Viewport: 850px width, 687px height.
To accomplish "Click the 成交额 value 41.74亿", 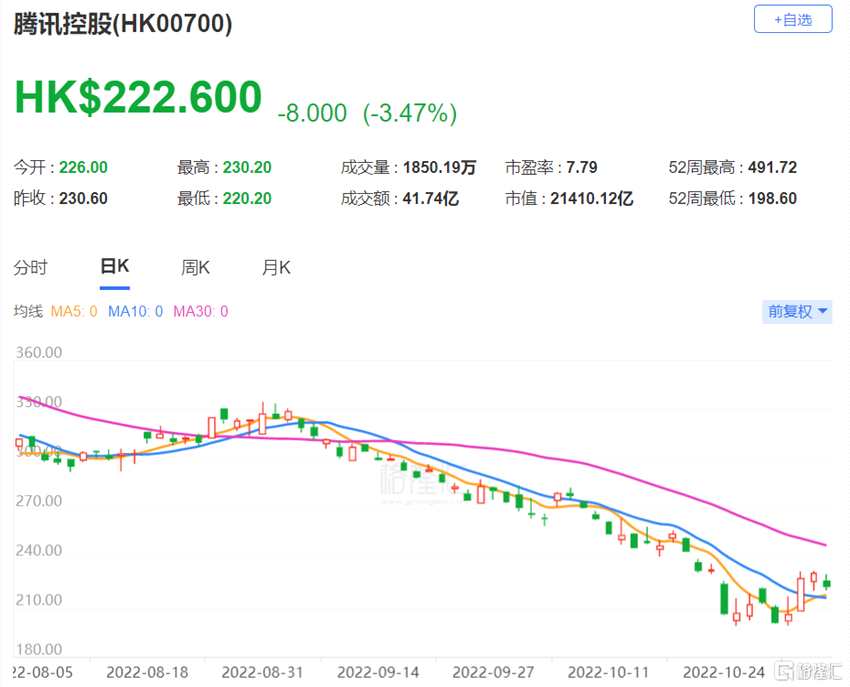I will pyautogui.click(x=430, y=198).
